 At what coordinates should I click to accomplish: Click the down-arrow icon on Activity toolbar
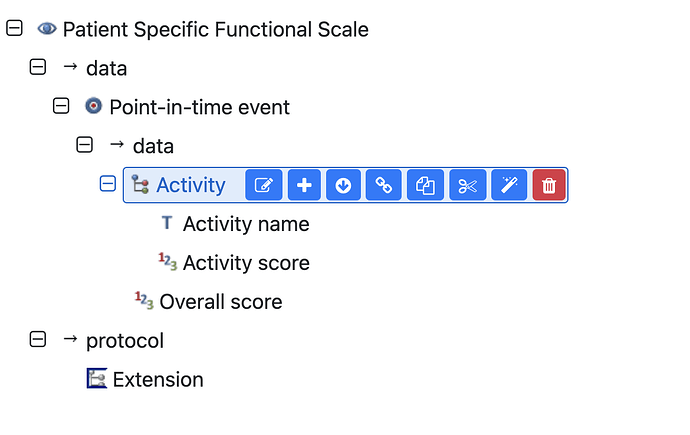[x=344, y=185]
